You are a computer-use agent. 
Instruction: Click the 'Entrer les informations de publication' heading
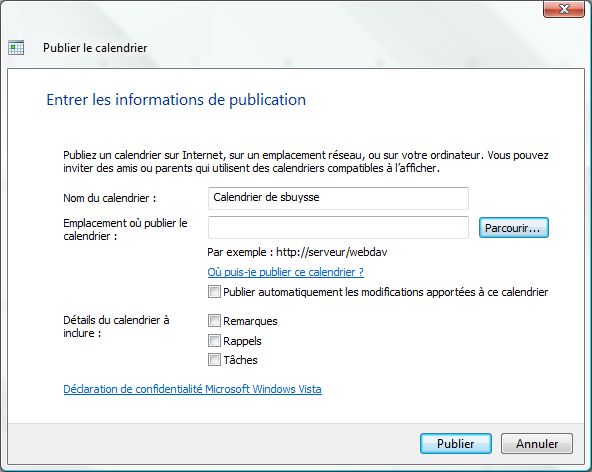pos(176,100)
